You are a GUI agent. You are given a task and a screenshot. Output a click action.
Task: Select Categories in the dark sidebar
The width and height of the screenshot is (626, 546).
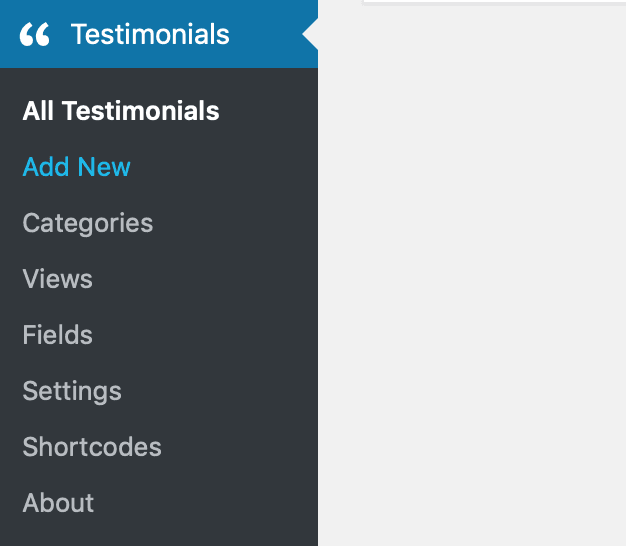(x=87, y=223)
